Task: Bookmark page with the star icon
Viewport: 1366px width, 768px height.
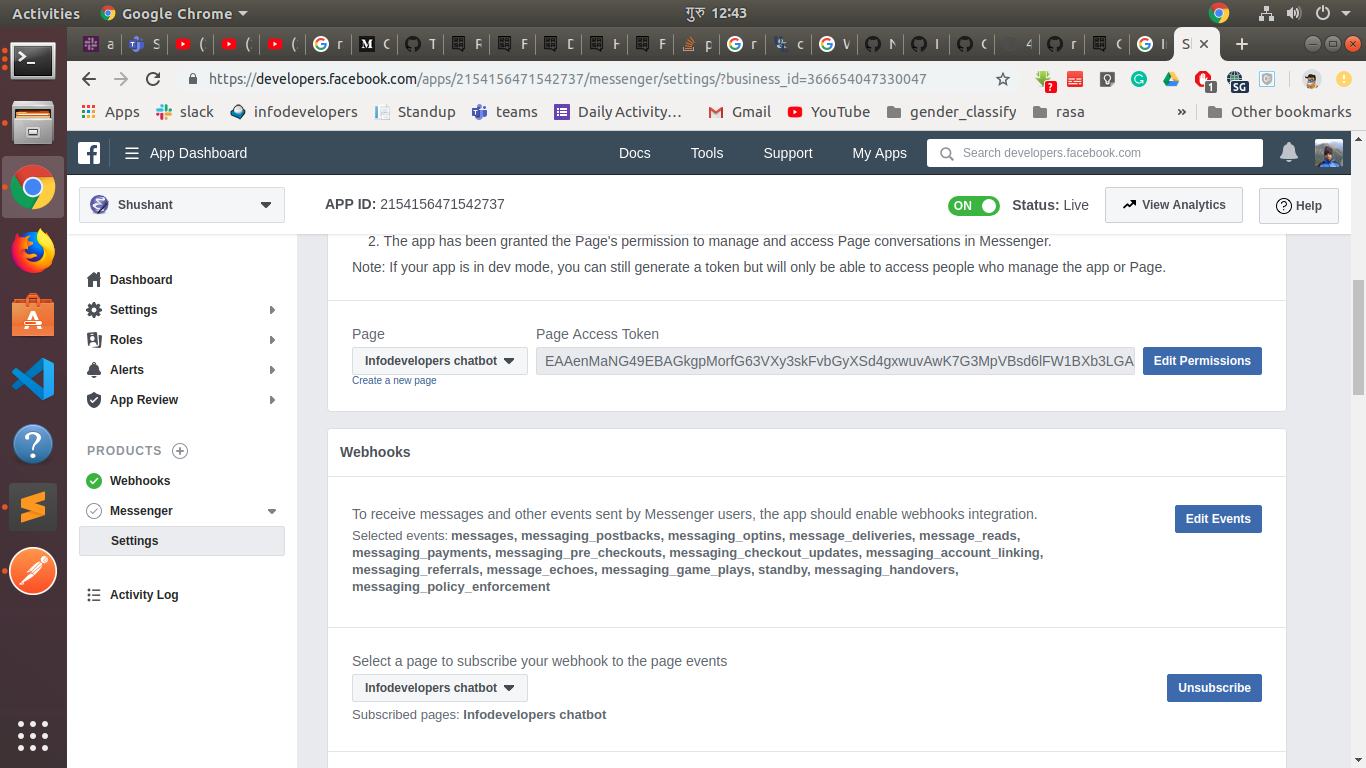Action: (1003, 79)
